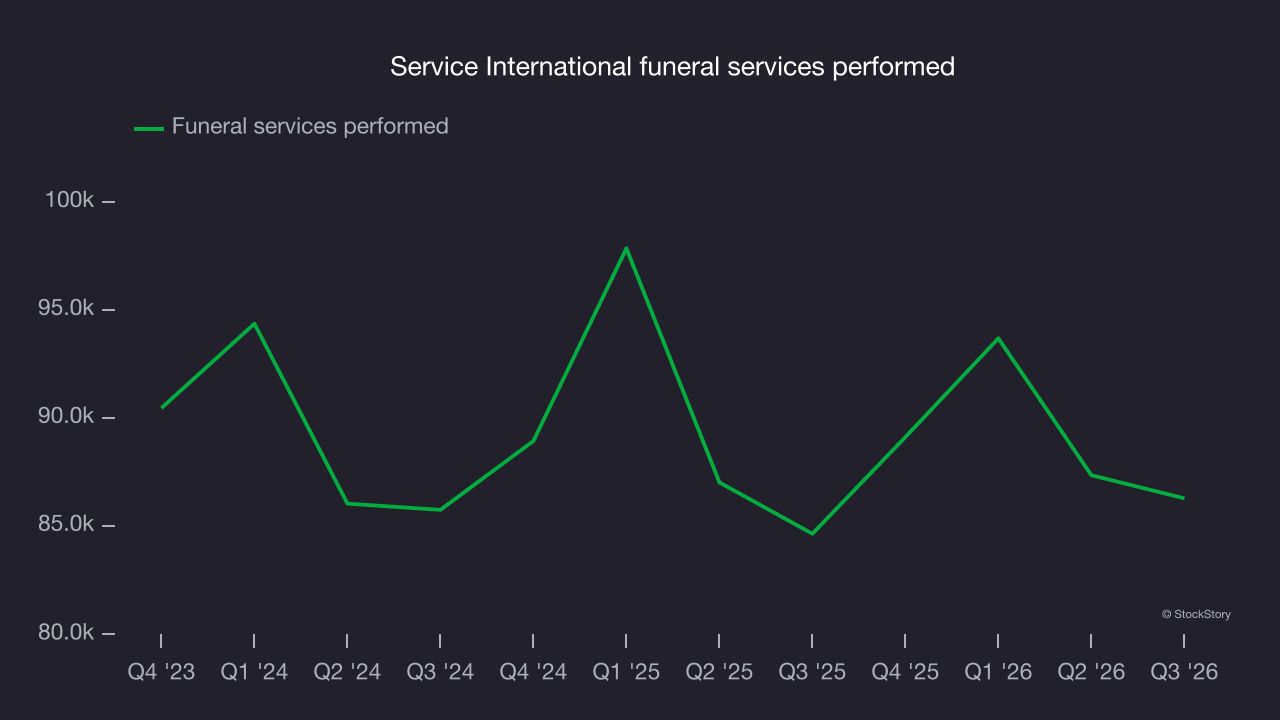Click the "80.0k" y-axis label
Viewport: 1280px width, 720px height.
coord(66,632)
